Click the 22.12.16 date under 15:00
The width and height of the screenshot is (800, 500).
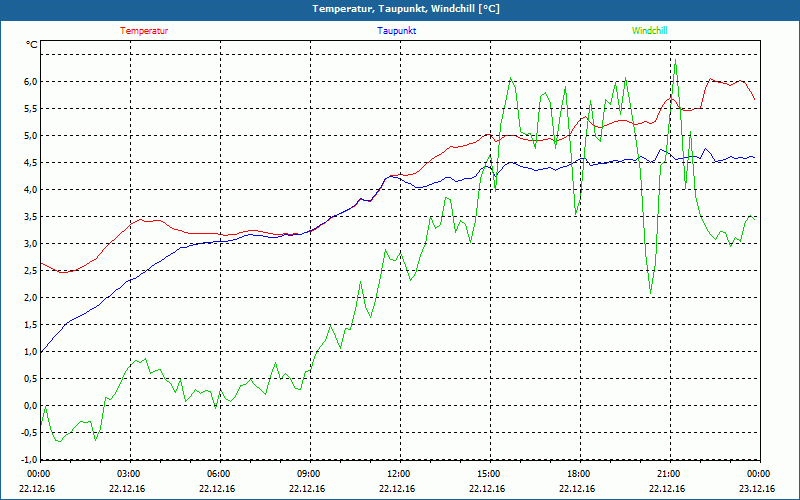488,489
